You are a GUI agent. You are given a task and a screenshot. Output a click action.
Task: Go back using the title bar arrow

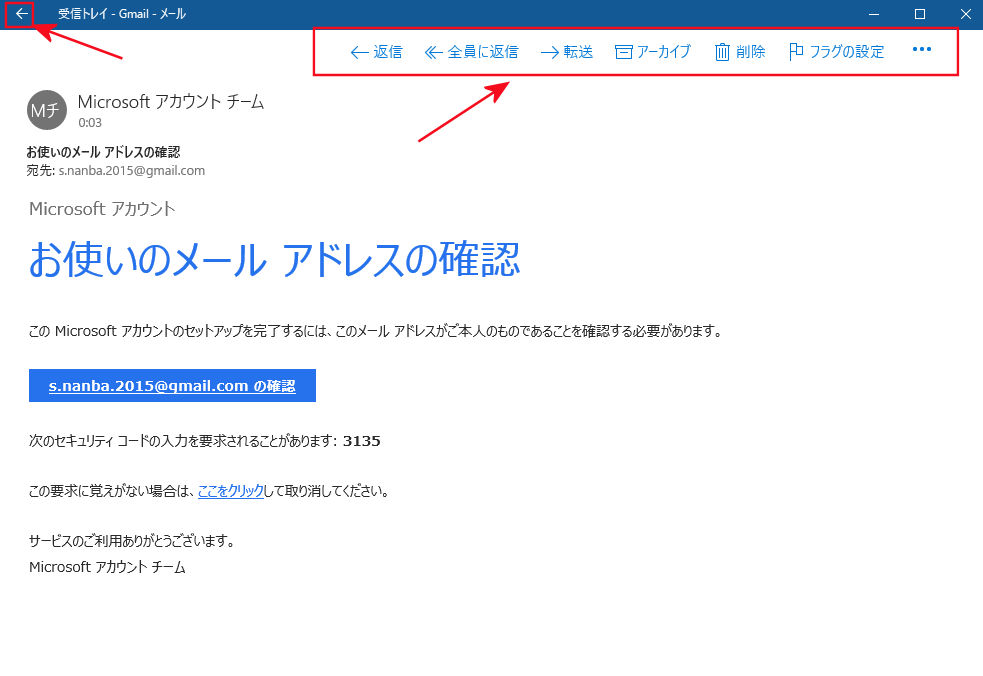[21, 14]
